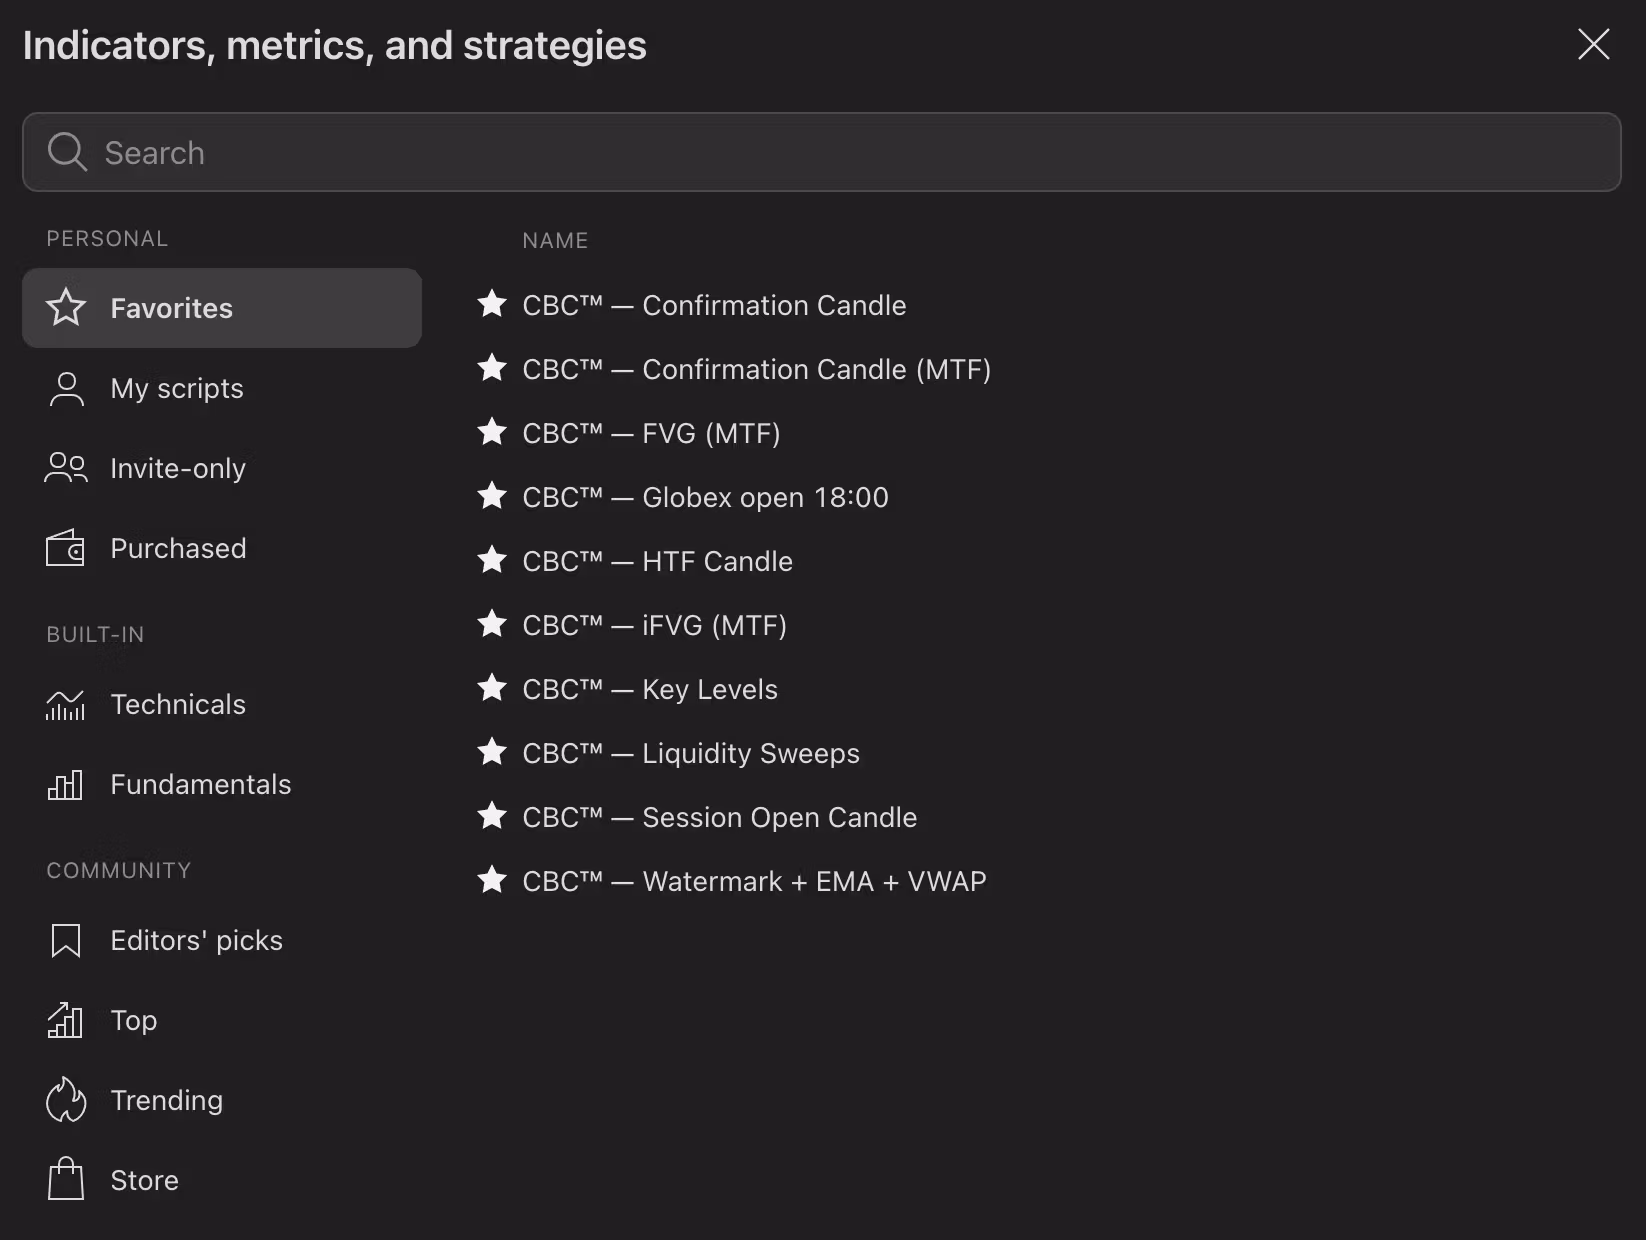Close the Indicators dialog

1593,44
